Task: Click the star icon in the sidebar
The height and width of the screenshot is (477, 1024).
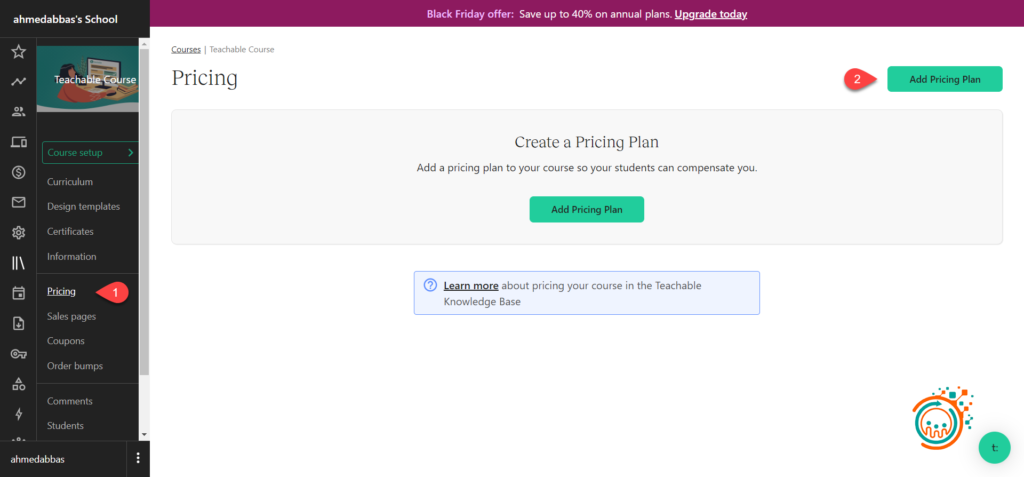Action: pos(18,52)
